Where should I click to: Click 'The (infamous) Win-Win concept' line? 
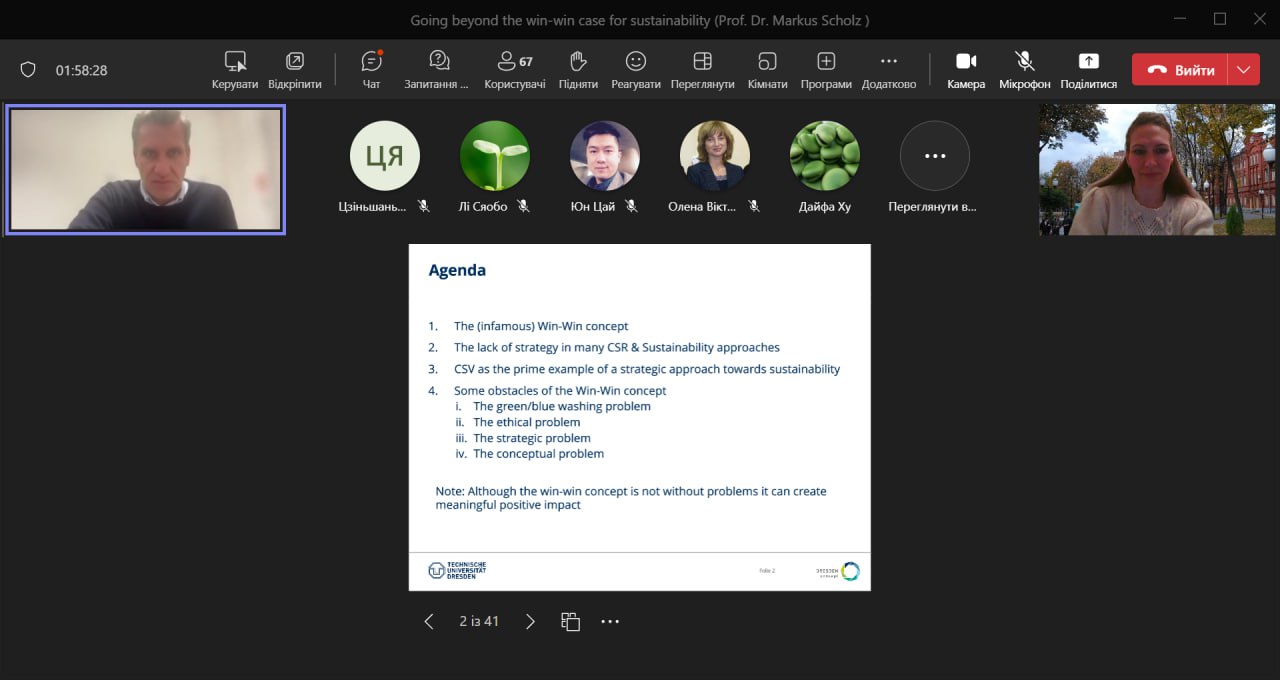coord(541,326)
